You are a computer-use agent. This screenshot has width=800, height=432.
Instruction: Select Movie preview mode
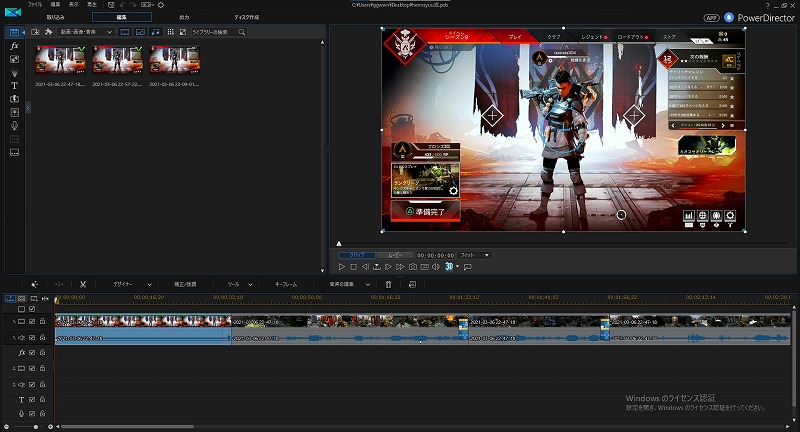[x=394, y=255]
